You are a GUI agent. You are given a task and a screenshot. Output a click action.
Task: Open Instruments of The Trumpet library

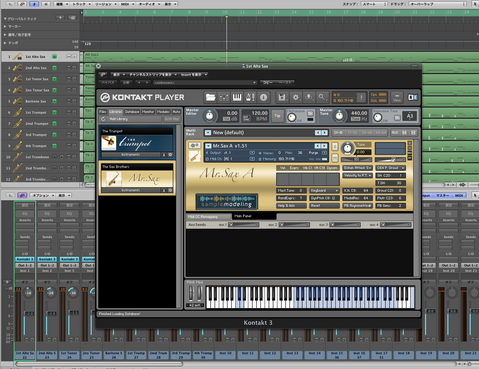click(x=131, y=155)
